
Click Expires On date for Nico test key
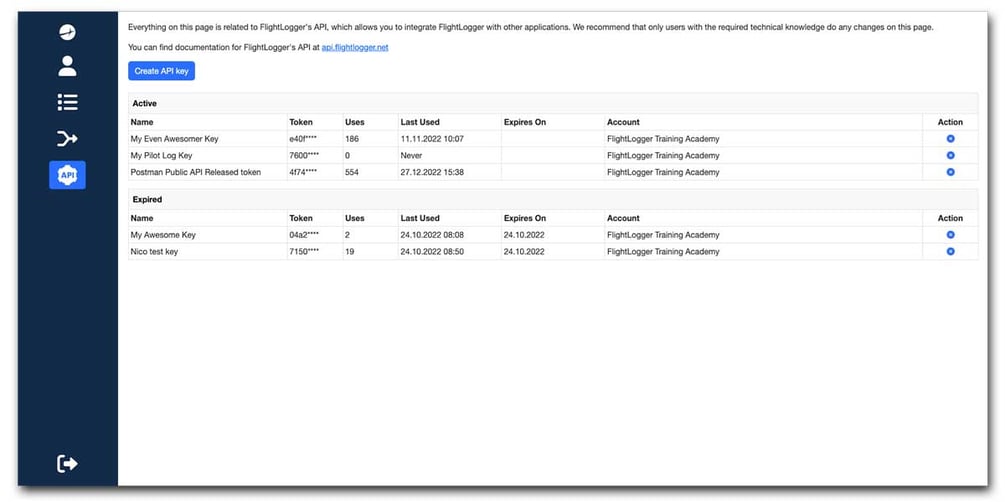tap(524, 252)
